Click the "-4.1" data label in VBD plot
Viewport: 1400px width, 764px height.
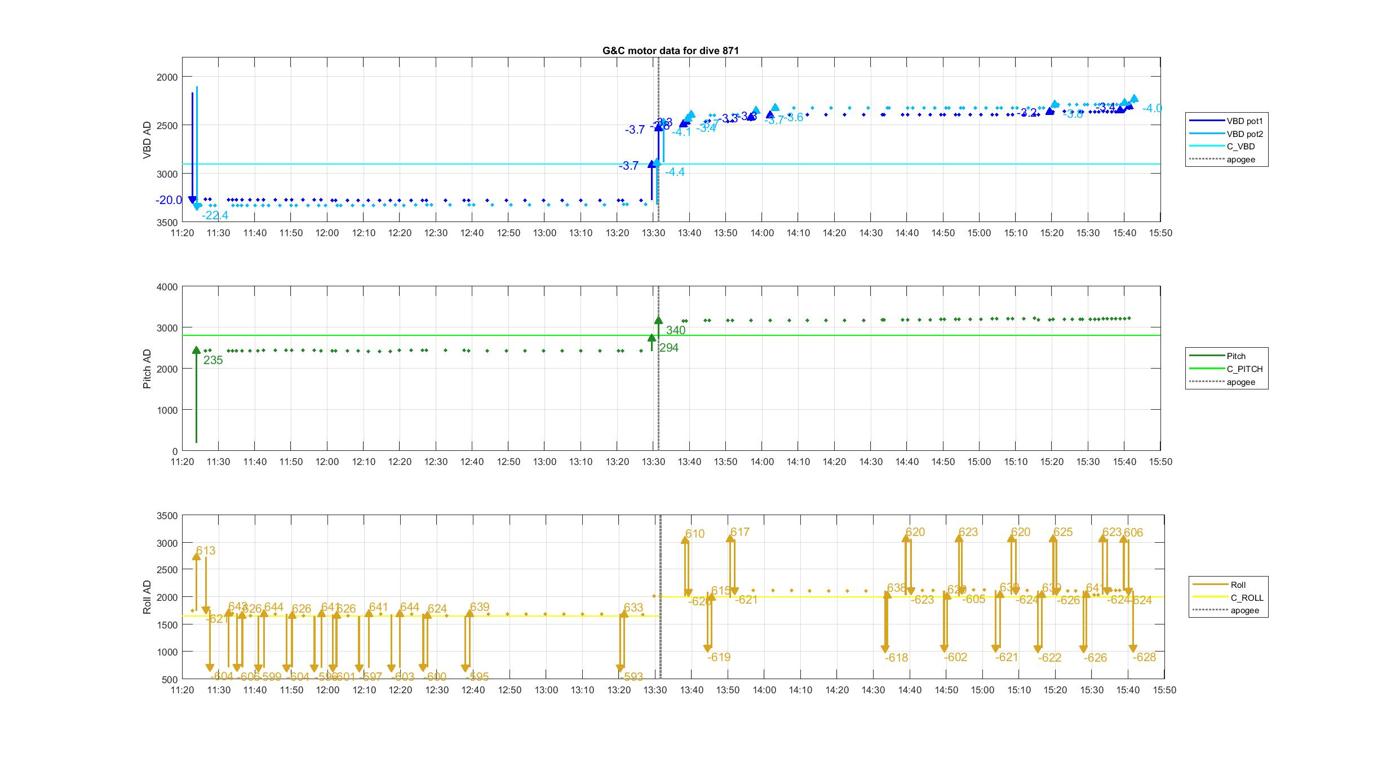(x=681, y=132)
